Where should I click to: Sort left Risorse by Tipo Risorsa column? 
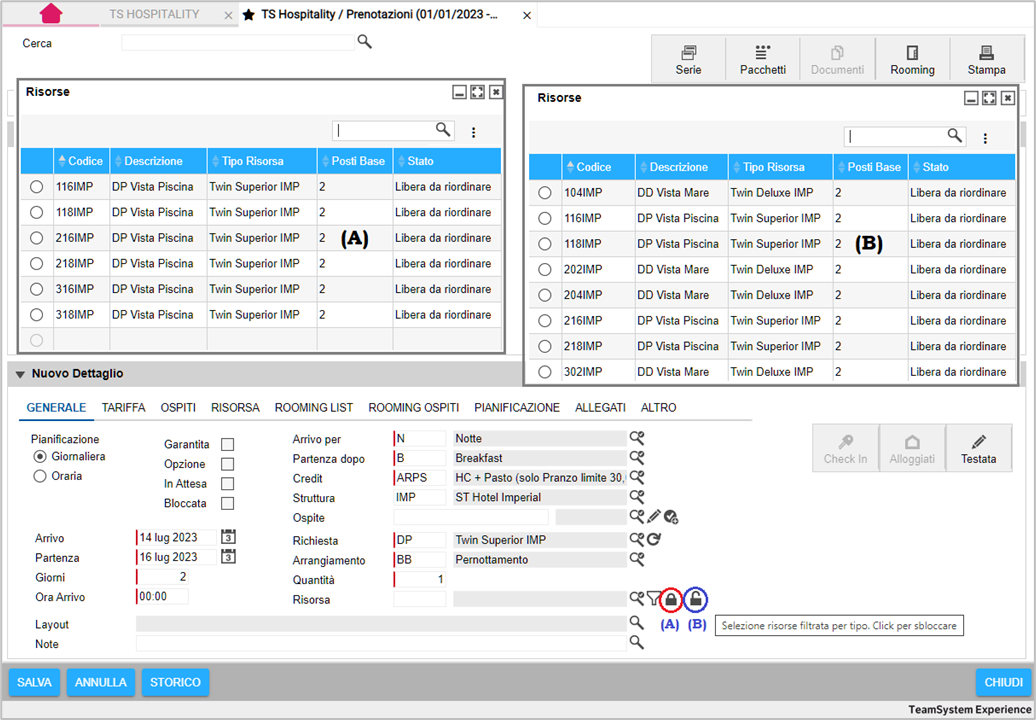point(262,161)
